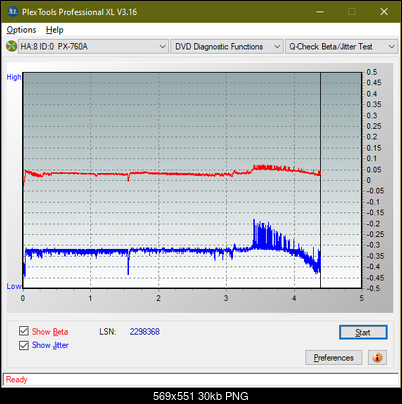Click the PlexTools Professional XL V3.16 title
The image size is (402, 404).
pos(79,12)
